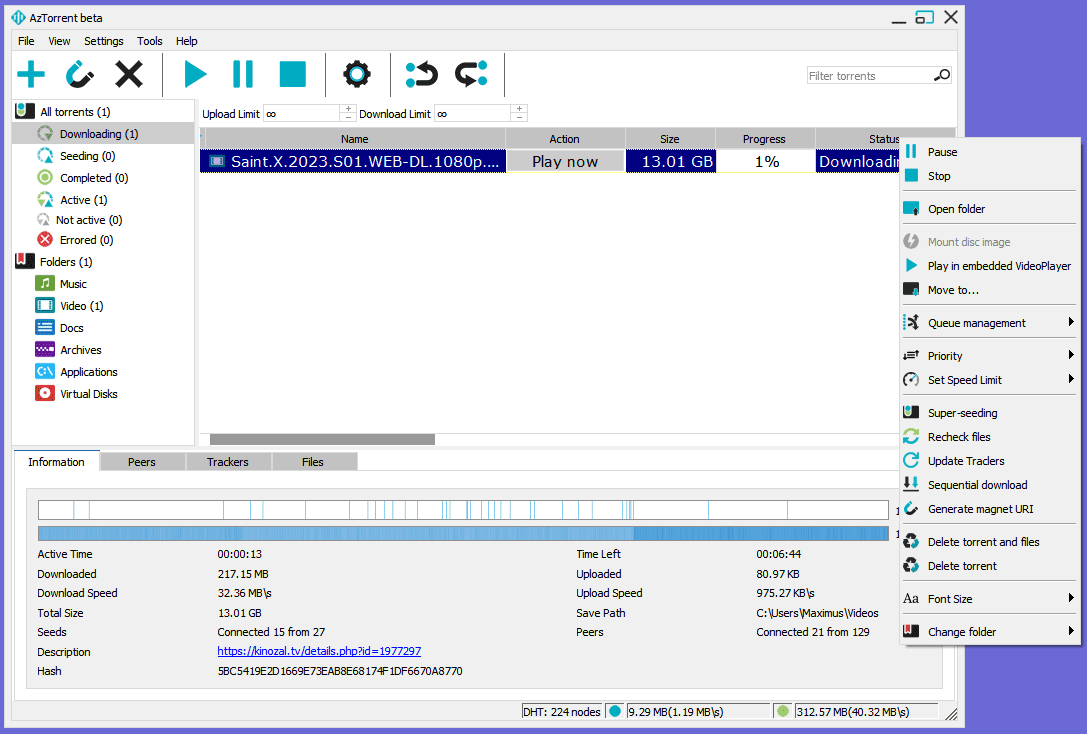Switch to the Information tab

56,462
